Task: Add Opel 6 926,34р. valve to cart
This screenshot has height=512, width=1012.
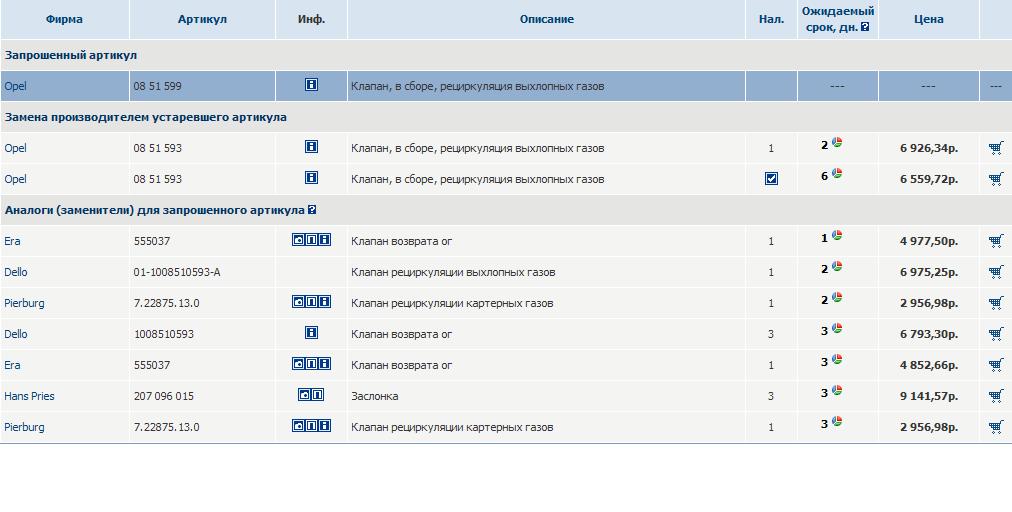Action: pyautogui.click(x=995, y=148)
